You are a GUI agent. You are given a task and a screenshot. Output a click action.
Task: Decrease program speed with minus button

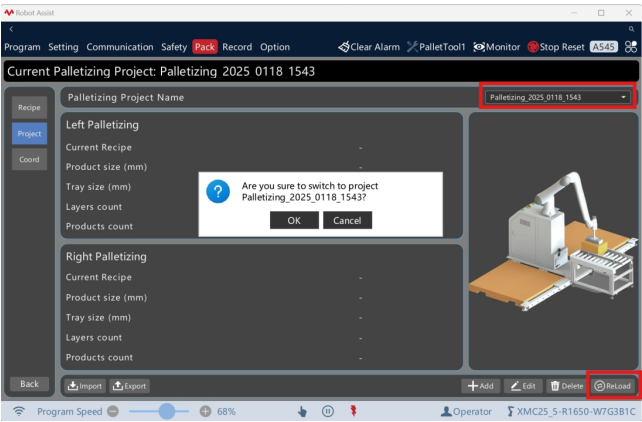coord(113,411)
